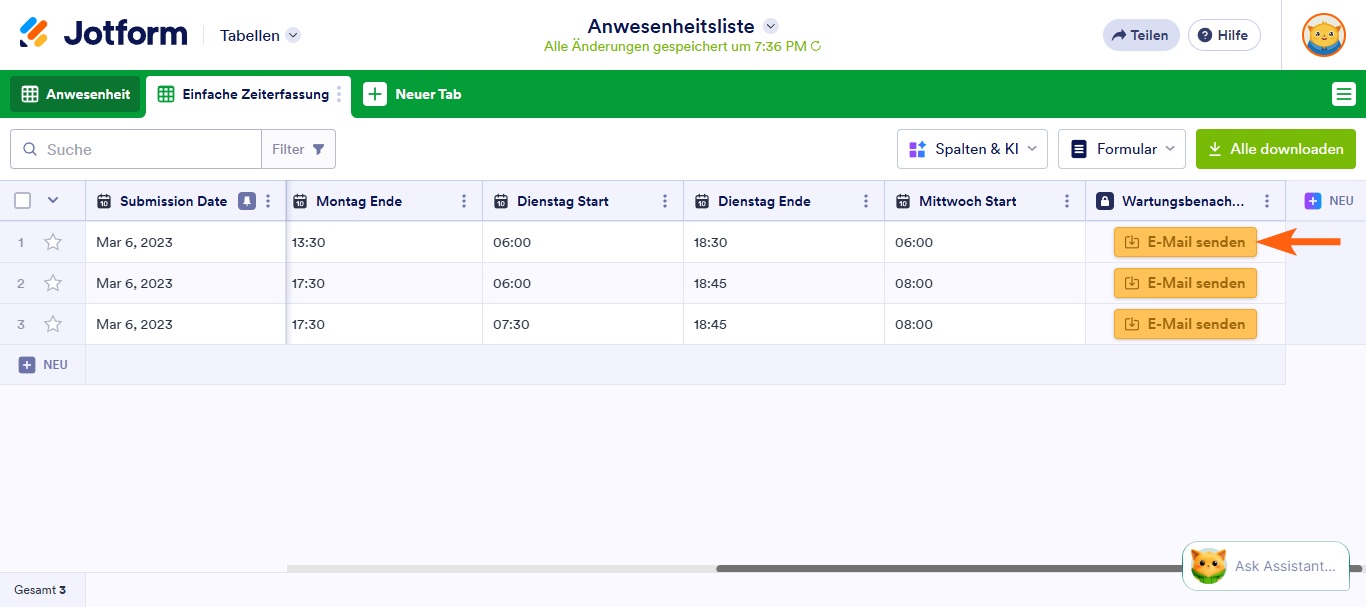Viewport: 1366px width, 607px height.
Task: Click E-Mail senden in row 3
Action: (x=1185, y=324)
